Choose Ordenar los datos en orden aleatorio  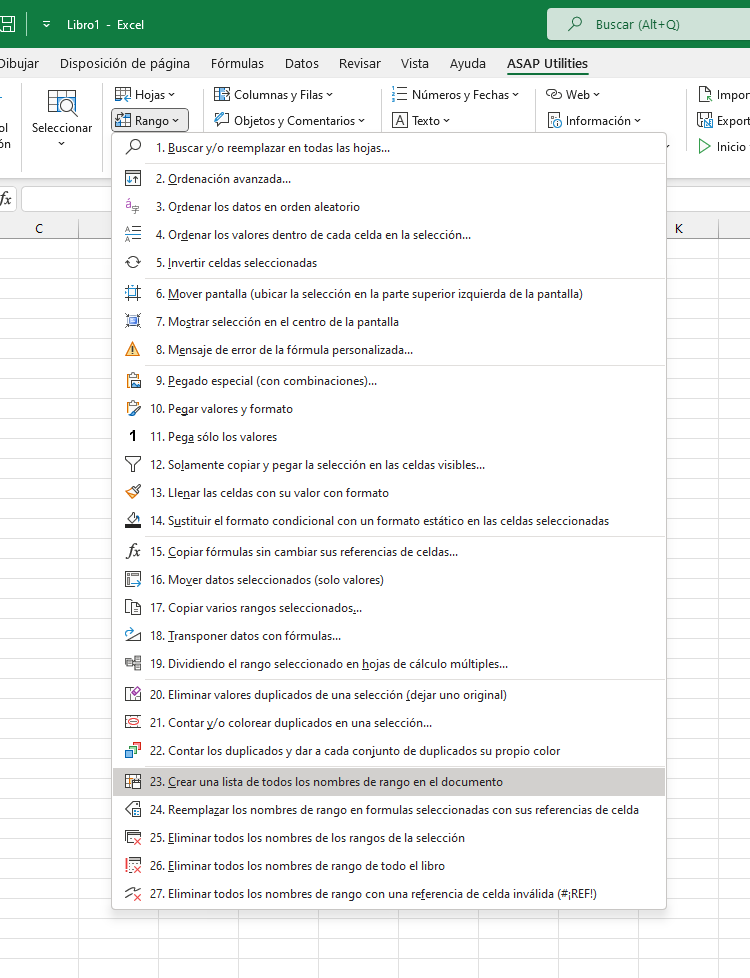pyautogui.click(x=389, y=206)
